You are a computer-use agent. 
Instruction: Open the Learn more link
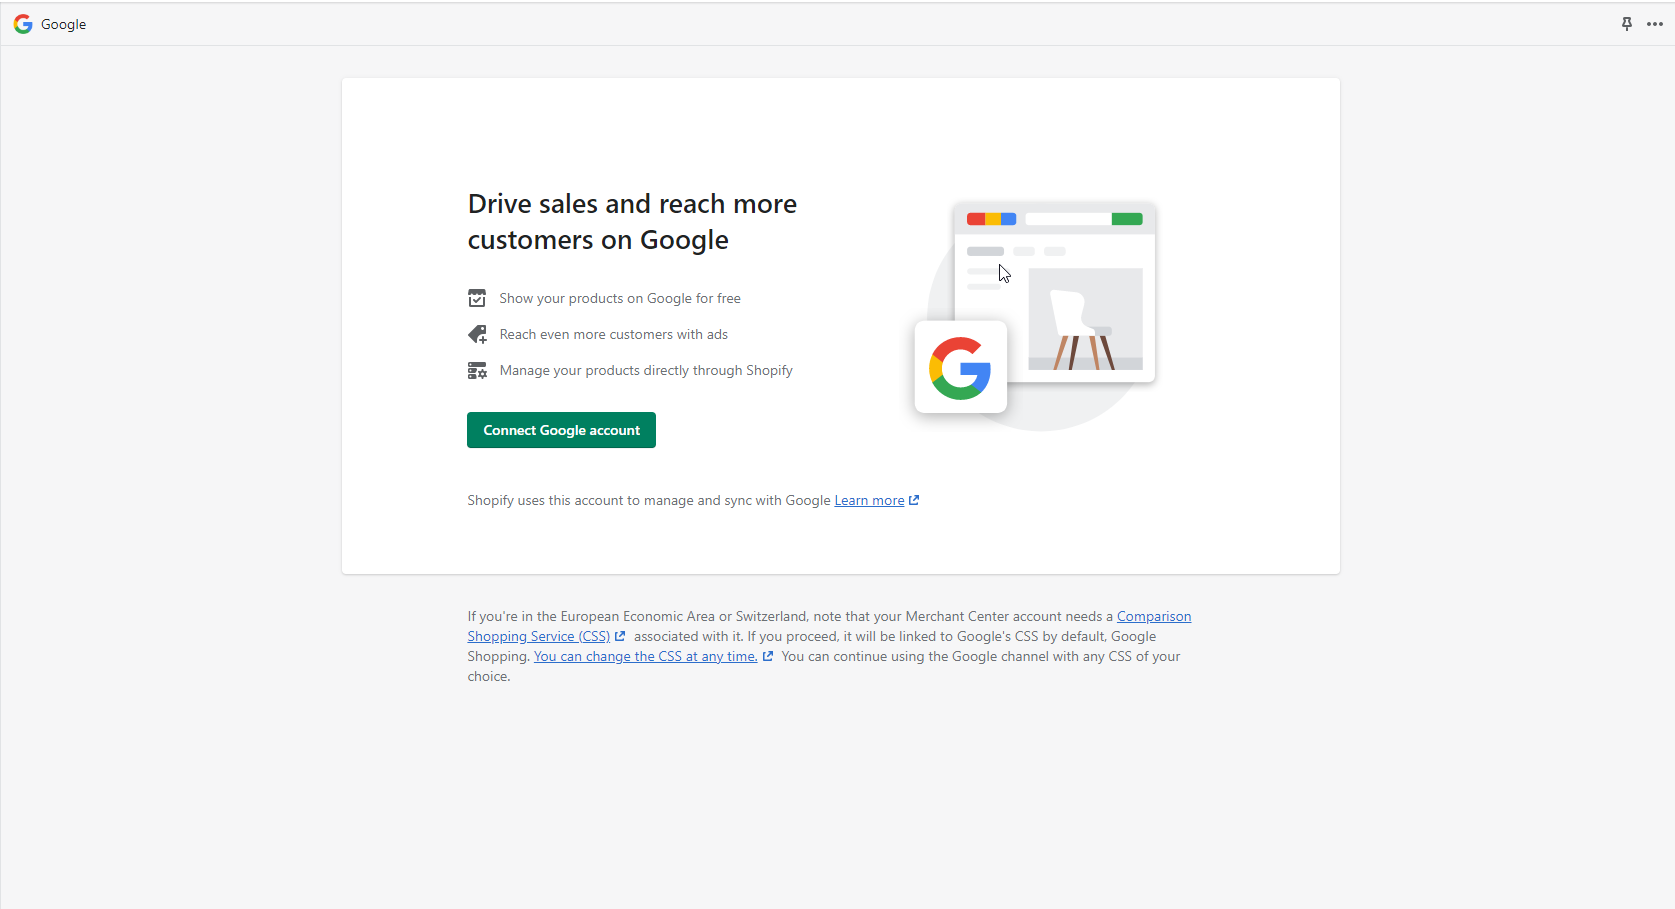[x=869, y=500]
